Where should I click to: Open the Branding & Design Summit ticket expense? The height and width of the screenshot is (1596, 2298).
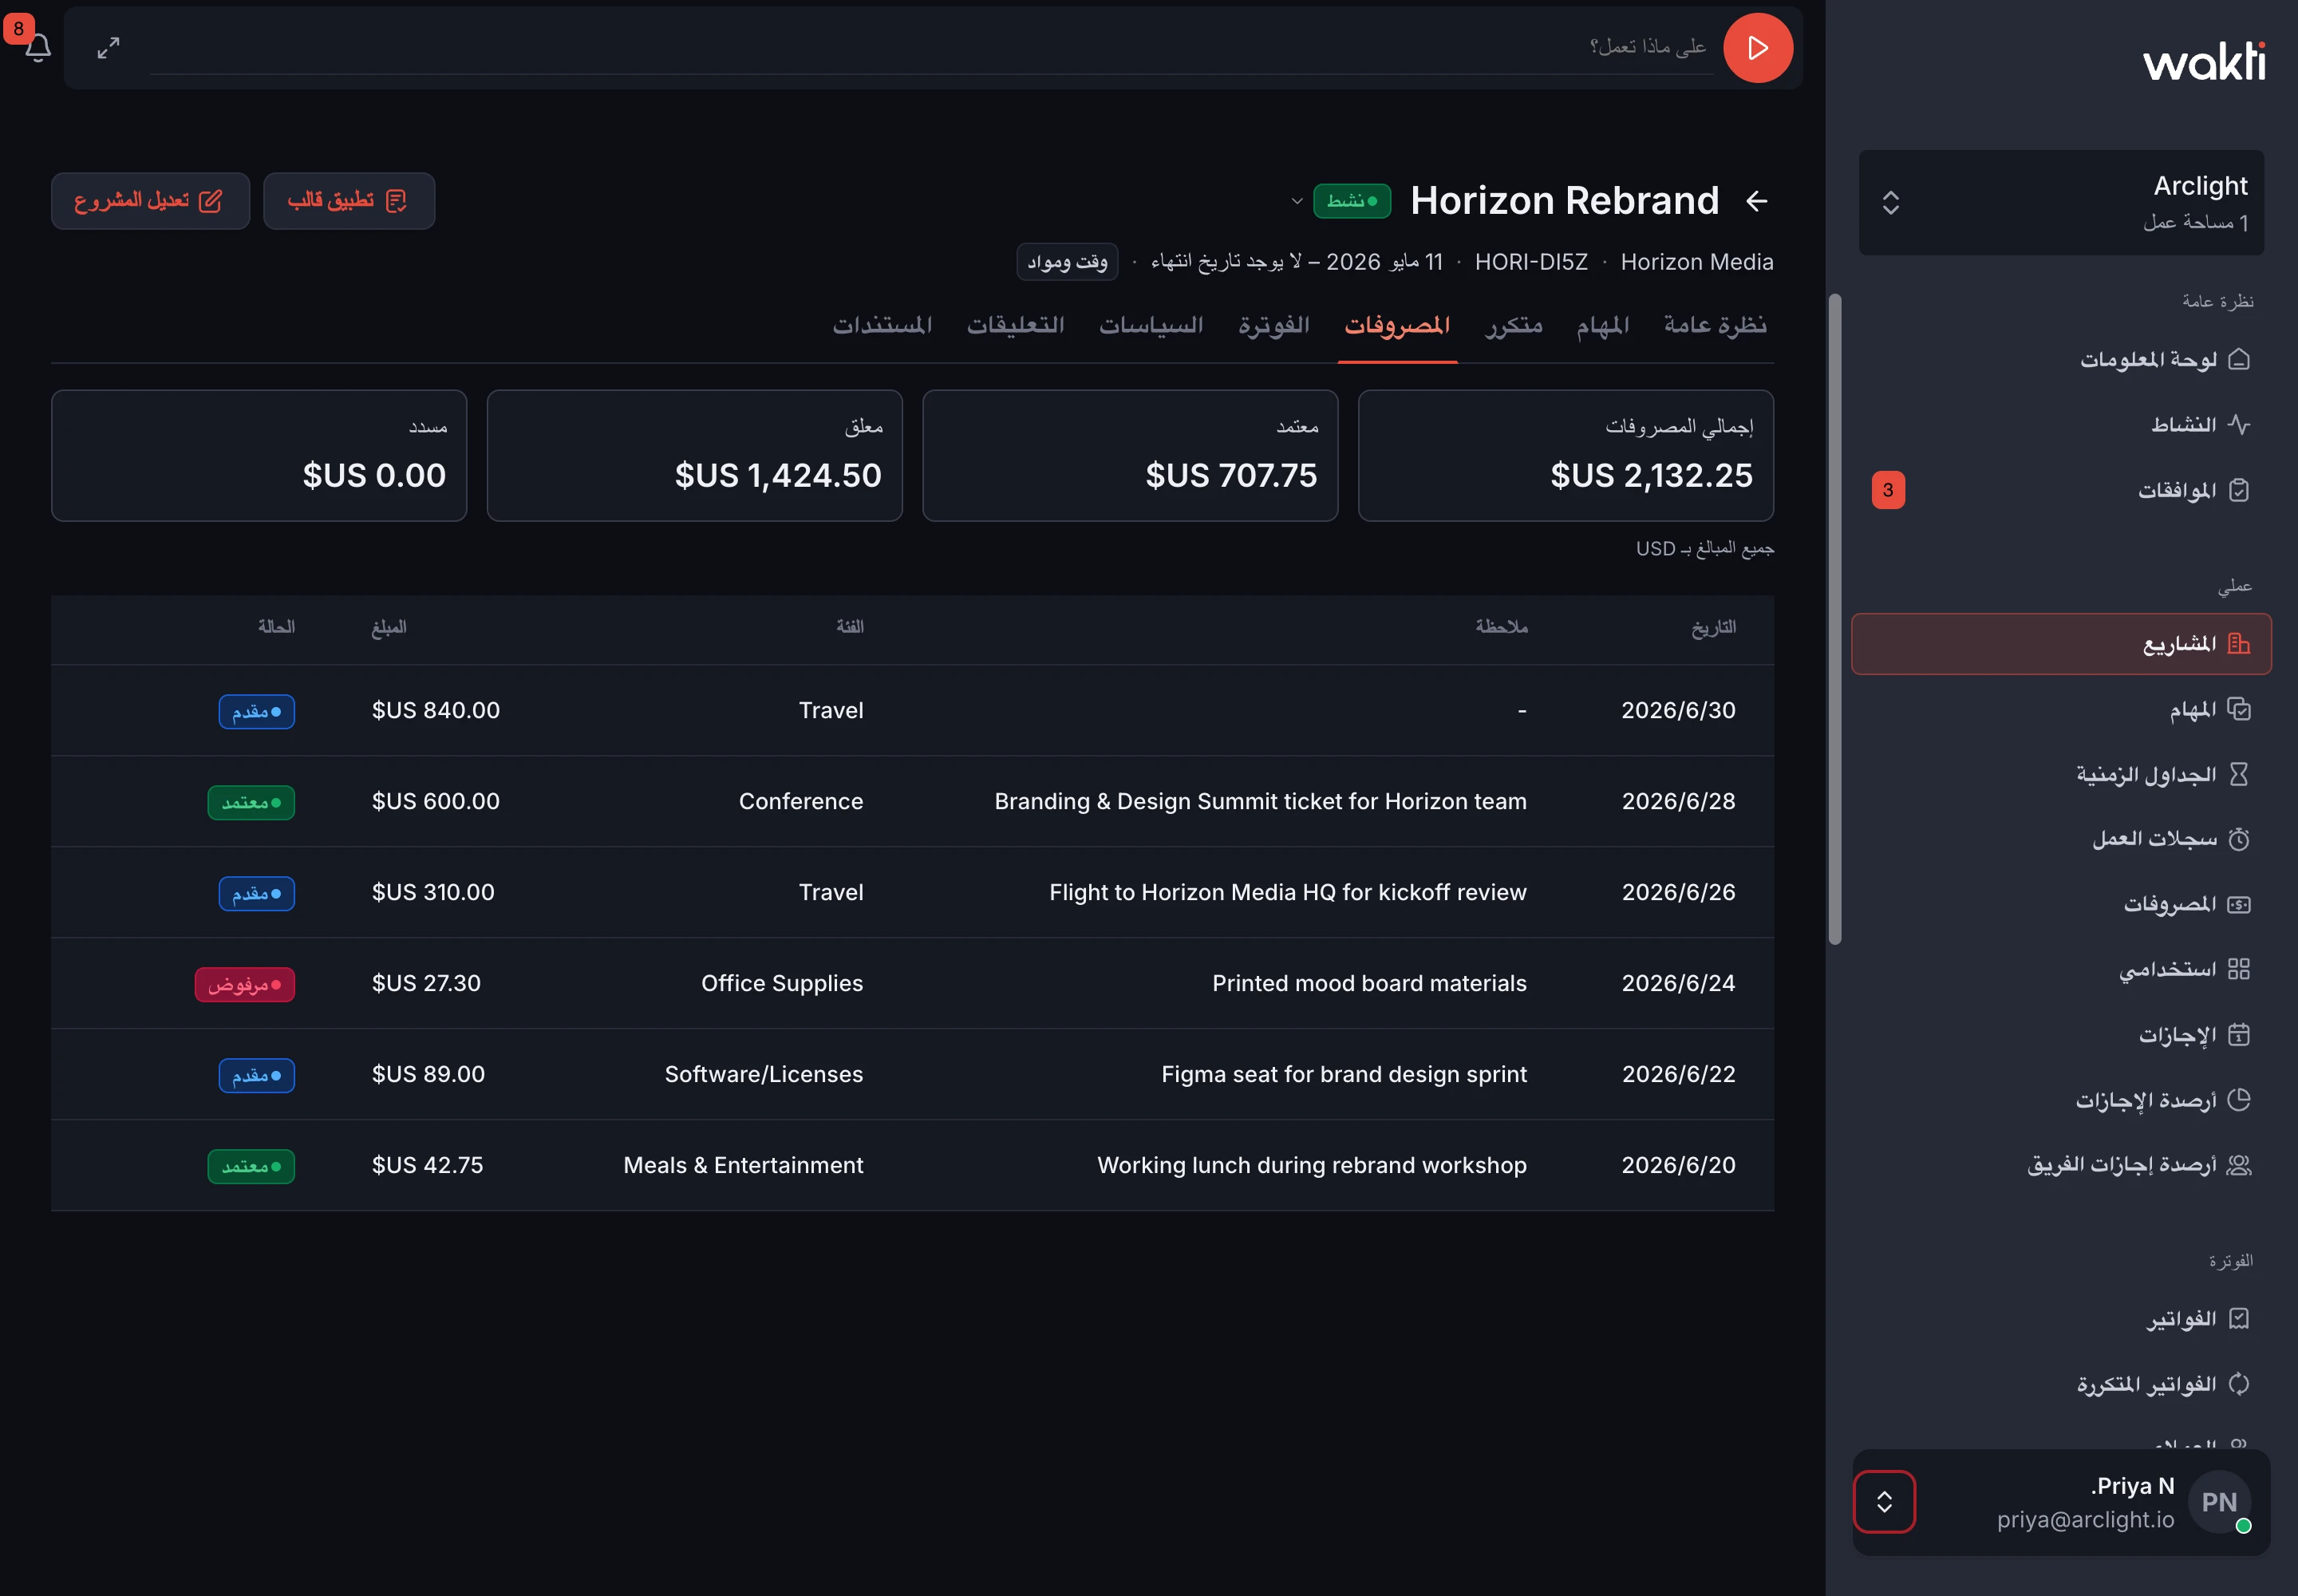tap(912, 802)
